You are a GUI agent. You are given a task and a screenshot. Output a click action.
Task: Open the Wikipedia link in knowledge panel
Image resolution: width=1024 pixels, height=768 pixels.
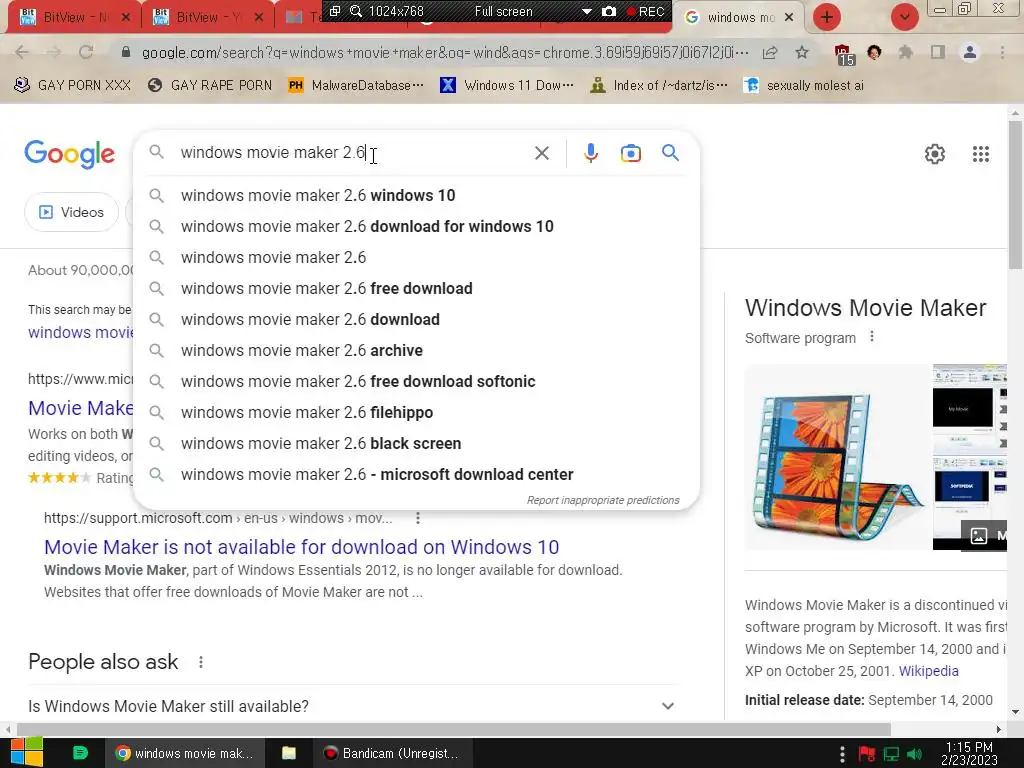pos(928,671)
